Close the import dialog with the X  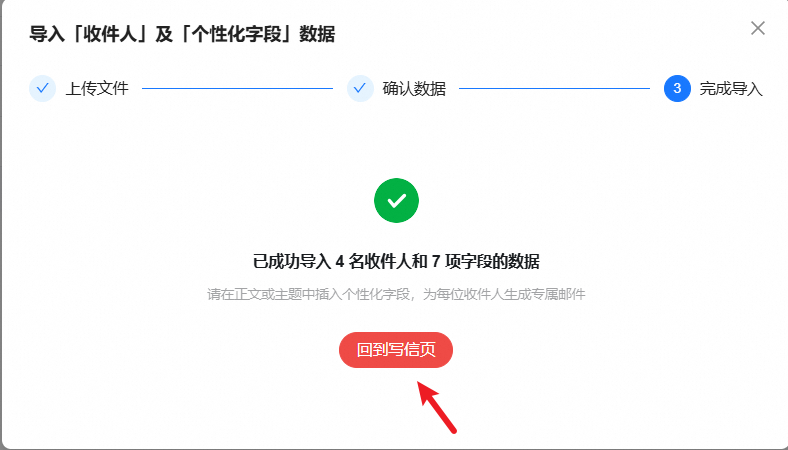pyautogui.click(x=757, y=28)
